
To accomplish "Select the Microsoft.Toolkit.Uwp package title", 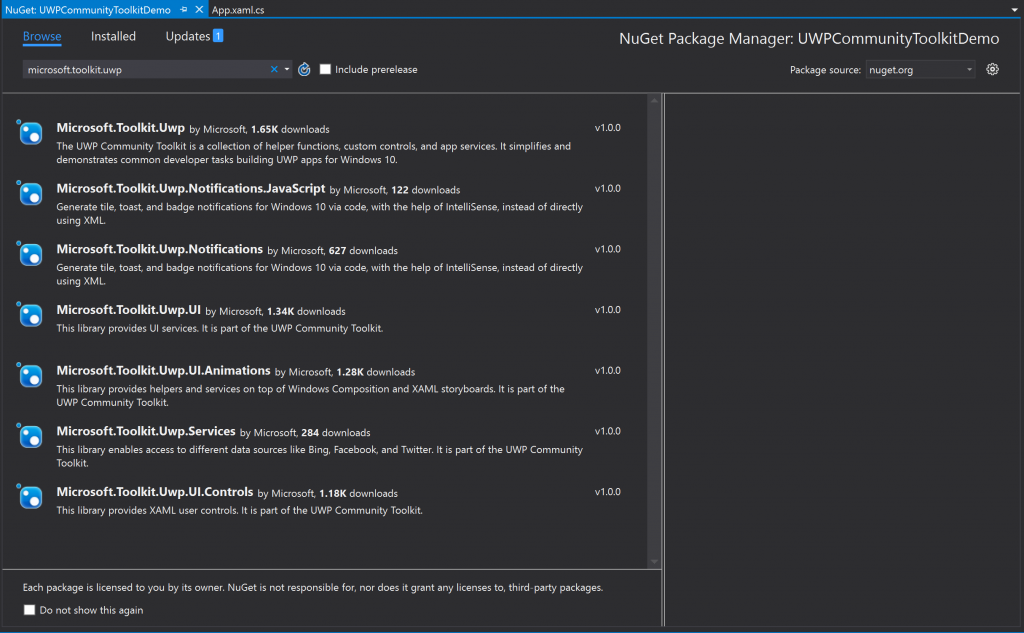I will pyautogui.click(x=120, y=128).
